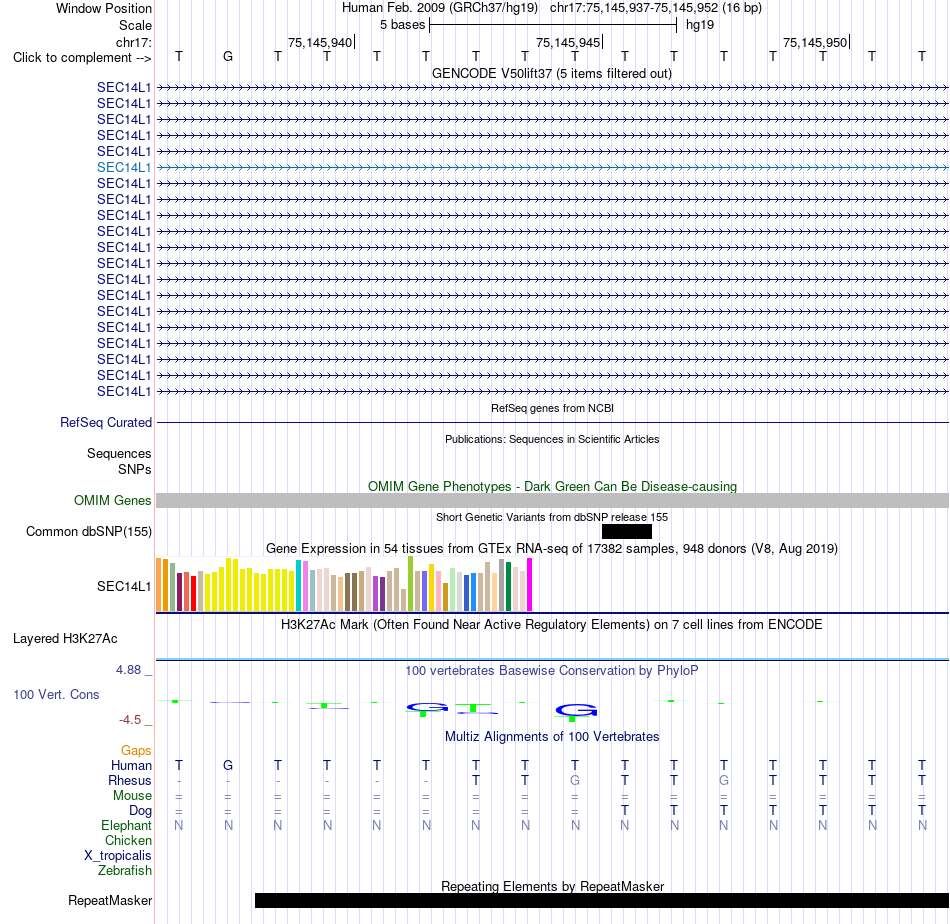Select the G base in the top sequence ruler
Image resolution: width=950 pixels, height=924 pixels.
tap(228, 56)
